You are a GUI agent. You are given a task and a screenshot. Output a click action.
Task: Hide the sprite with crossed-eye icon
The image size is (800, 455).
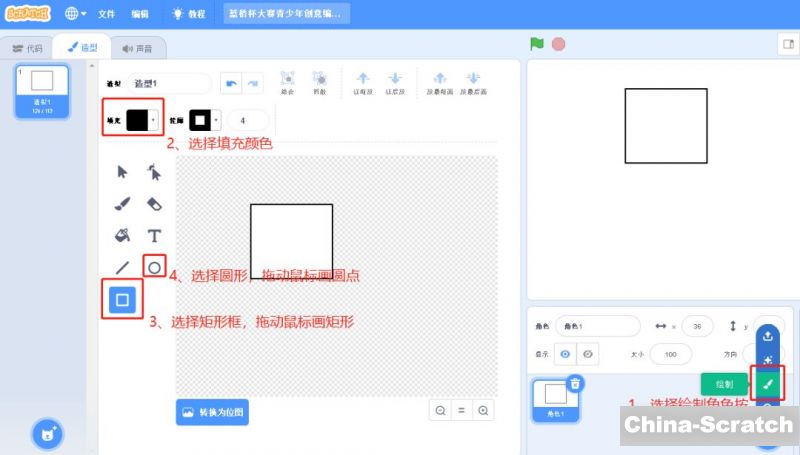pos(588,354)
